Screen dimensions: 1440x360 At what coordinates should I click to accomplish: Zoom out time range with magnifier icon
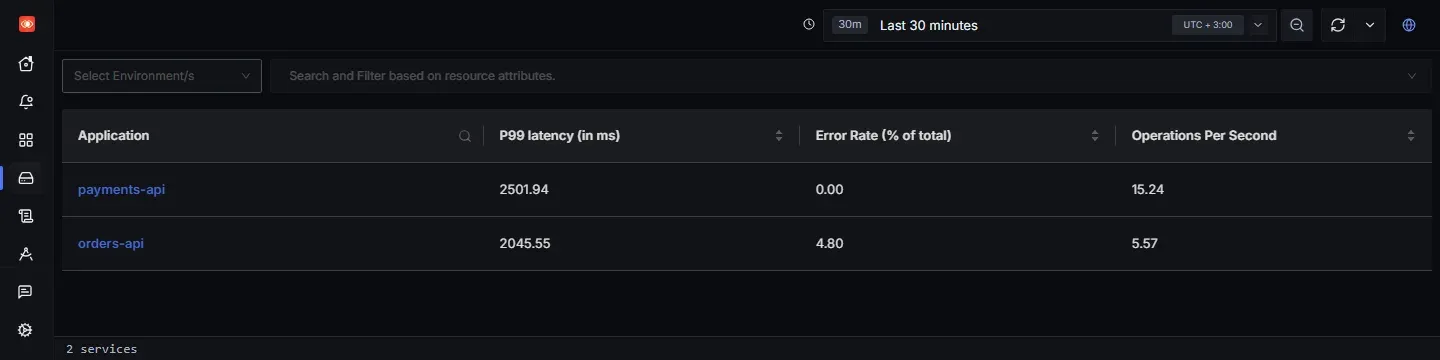coord(1297,25)
